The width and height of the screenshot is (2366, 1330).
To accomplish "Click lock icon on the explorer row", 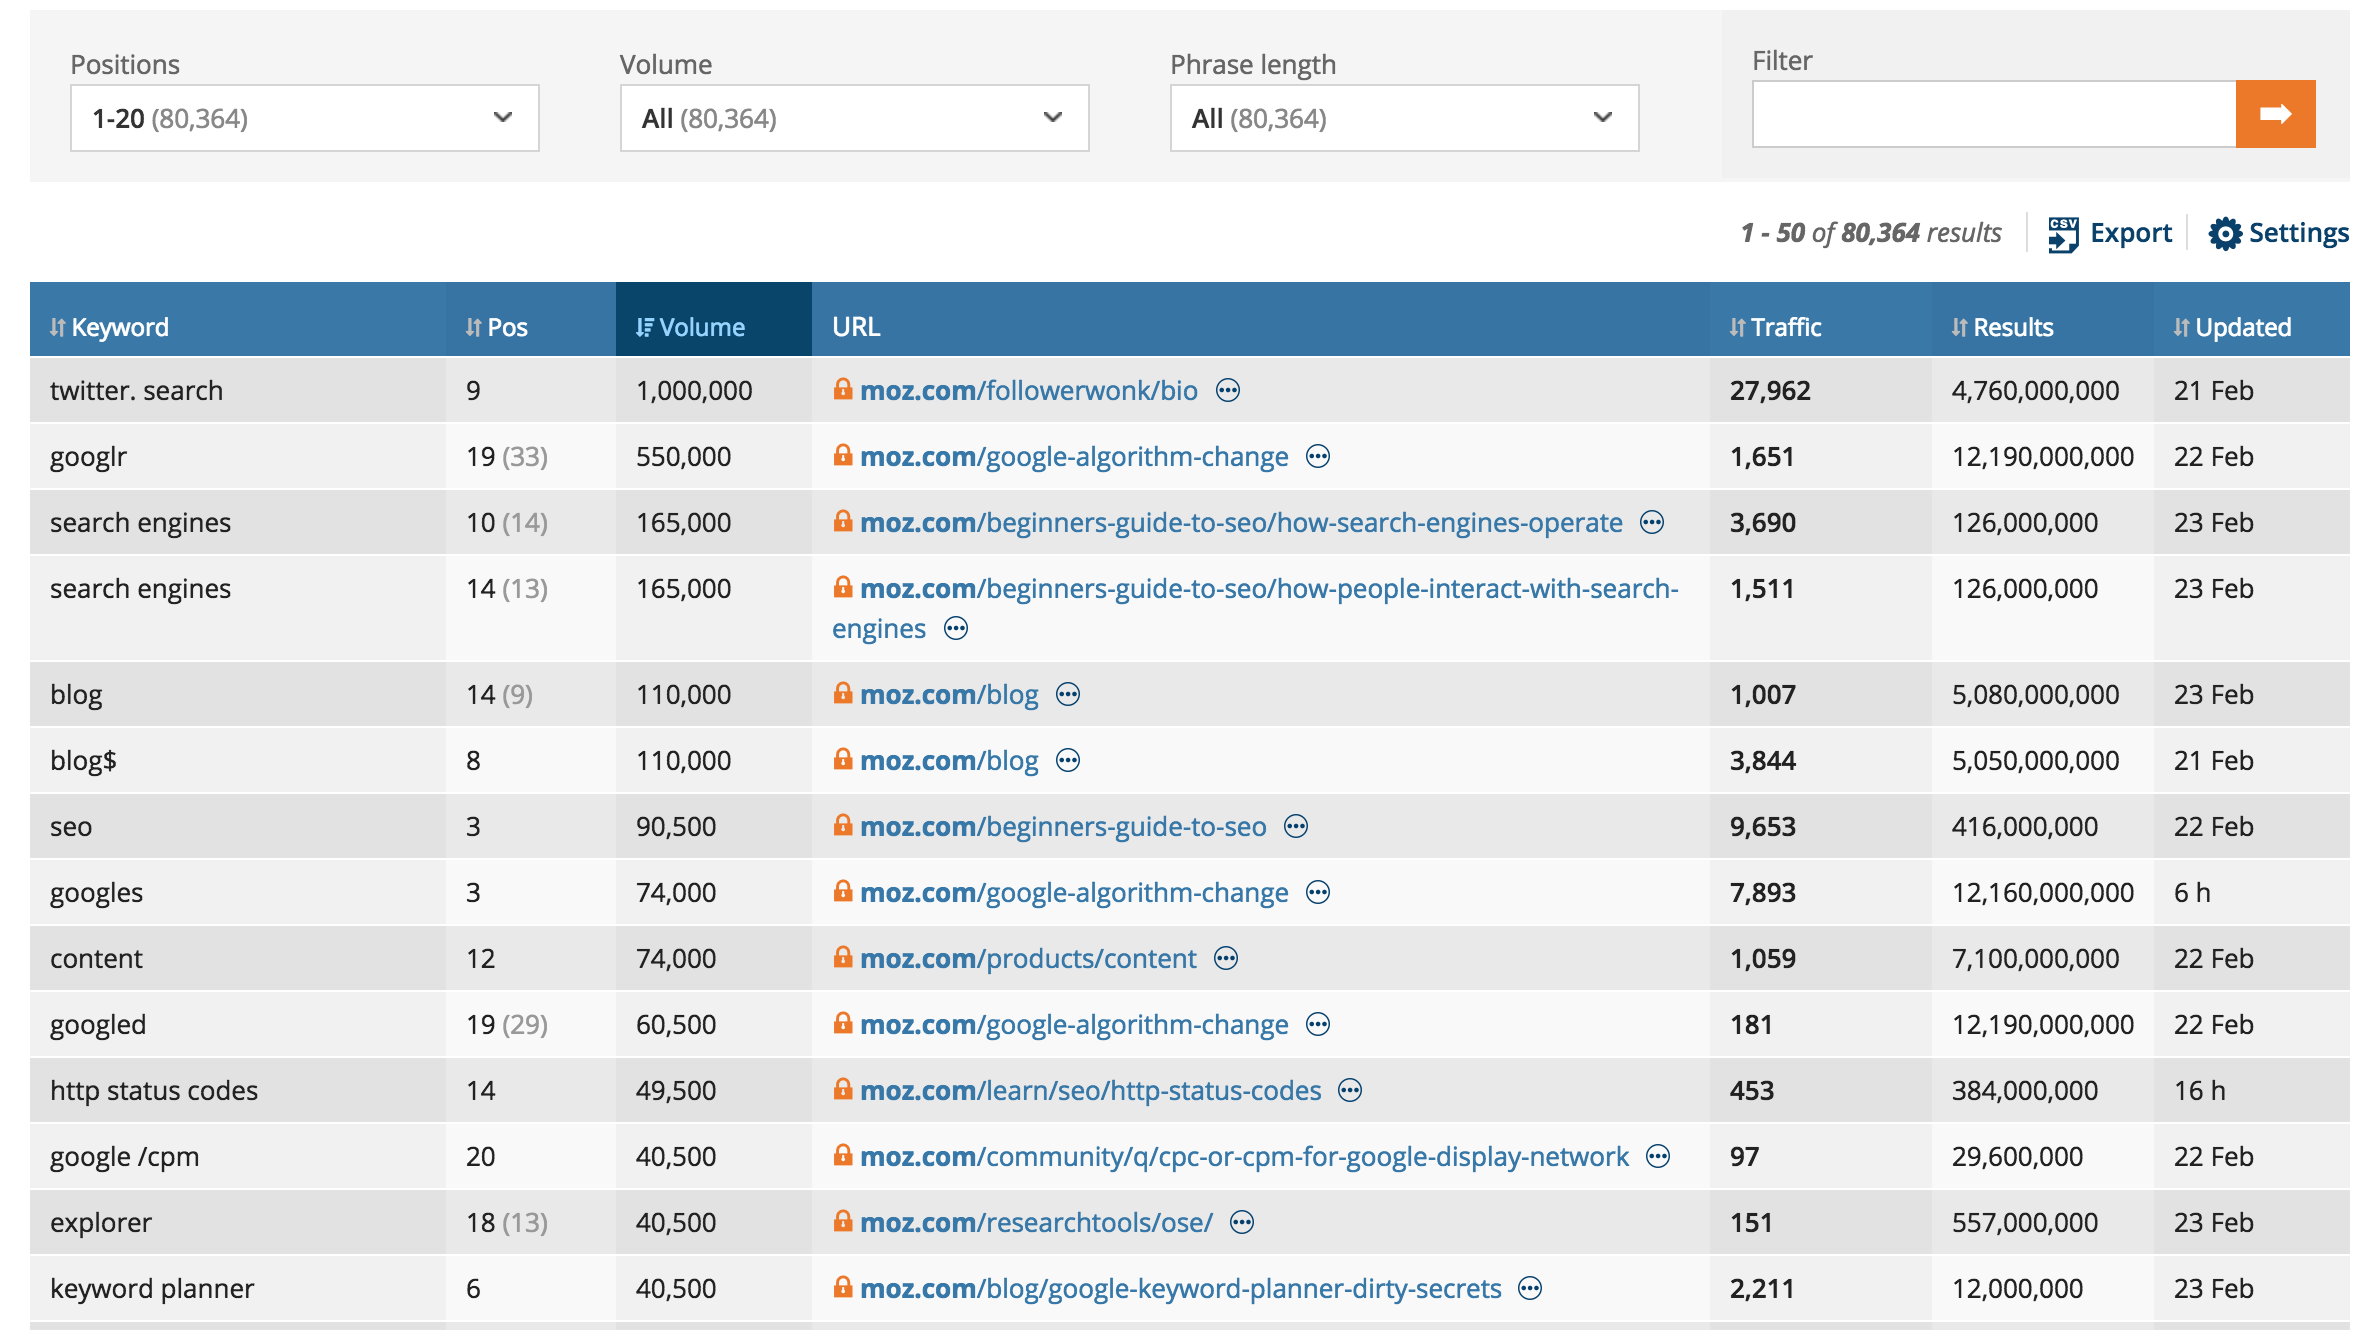I will point(843,1220).
